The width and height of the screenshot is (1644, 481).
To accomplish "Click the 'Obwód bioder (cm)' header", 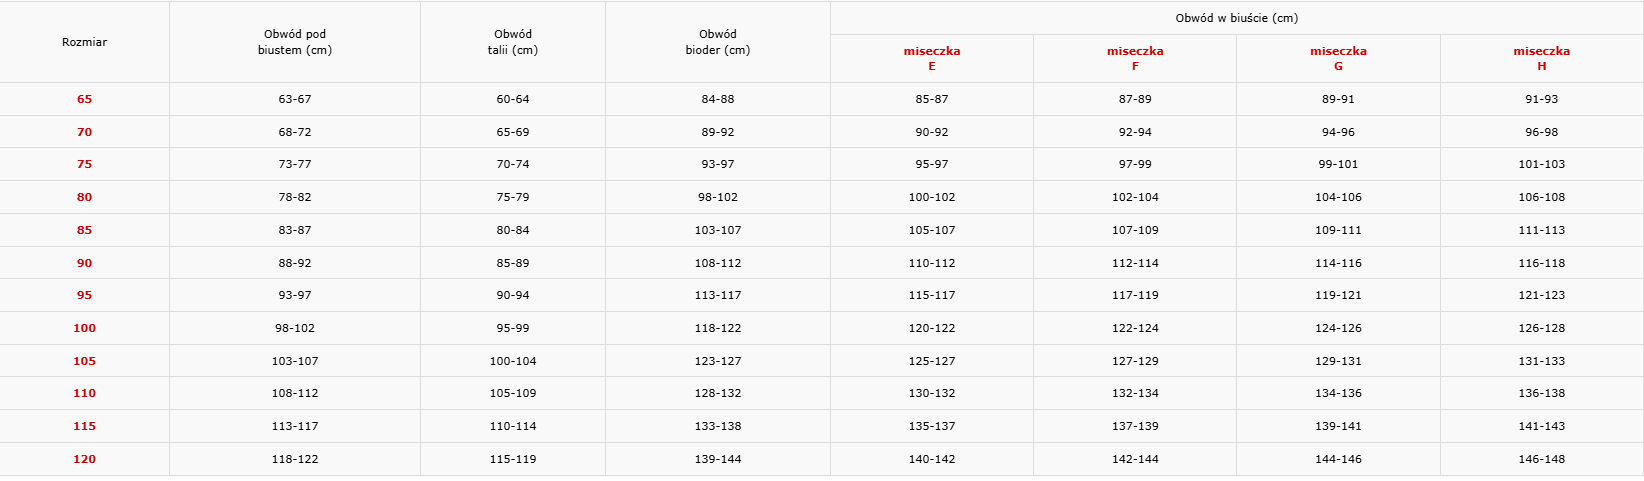I will click(718, 42).
